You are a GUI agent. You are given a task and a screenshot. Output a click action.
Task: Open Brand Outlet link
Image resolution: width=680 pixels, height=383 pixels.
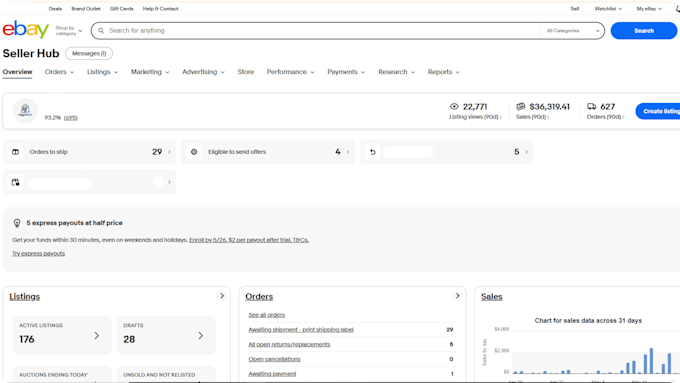86,9
